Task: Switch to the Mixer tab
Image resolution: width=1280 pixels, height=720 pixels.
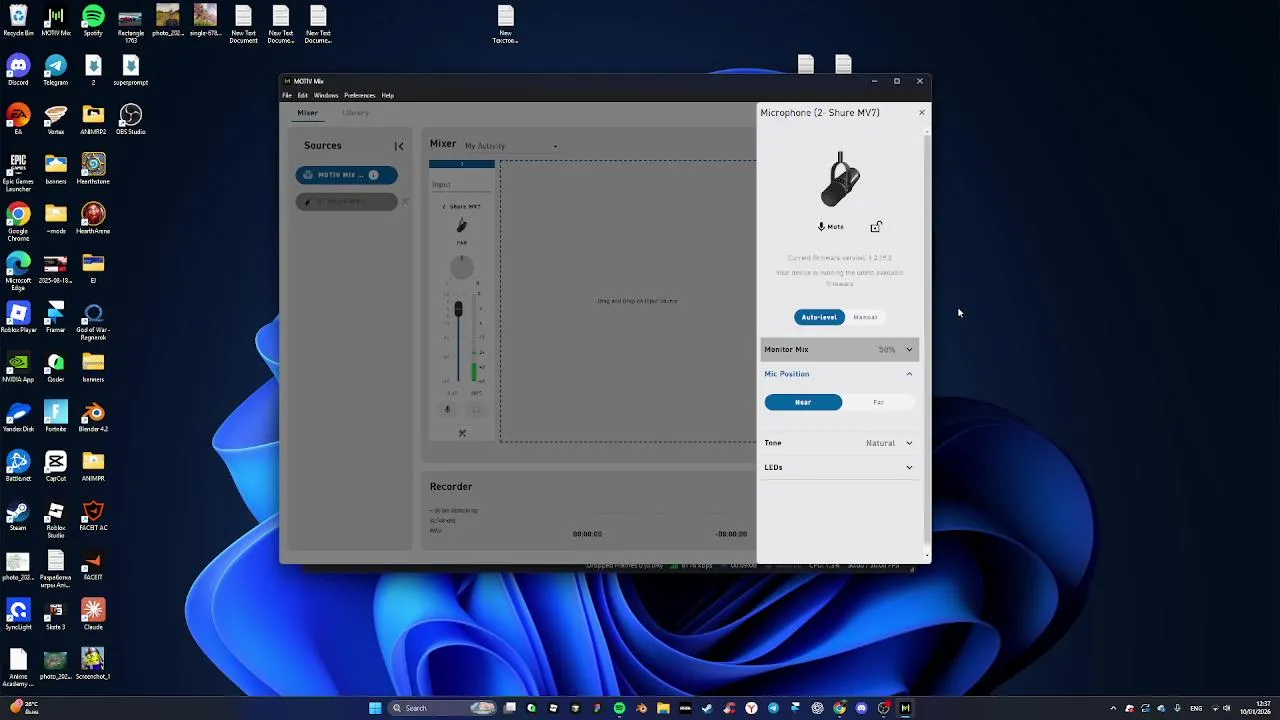Action: 307,113
